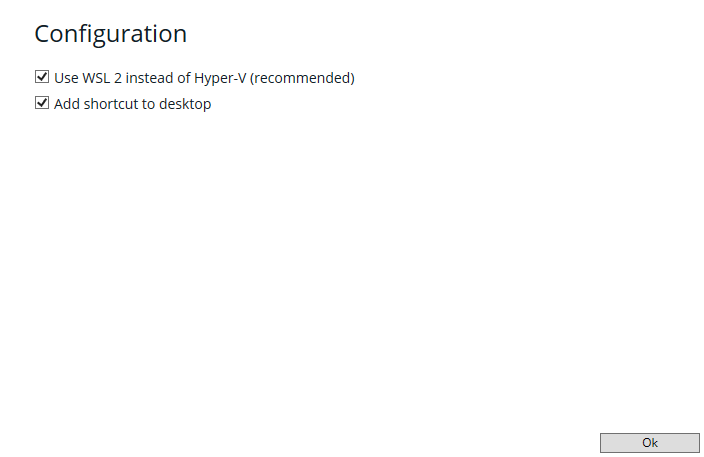Click the 'Add shortcut to desktop' label text

click(132, 103)
